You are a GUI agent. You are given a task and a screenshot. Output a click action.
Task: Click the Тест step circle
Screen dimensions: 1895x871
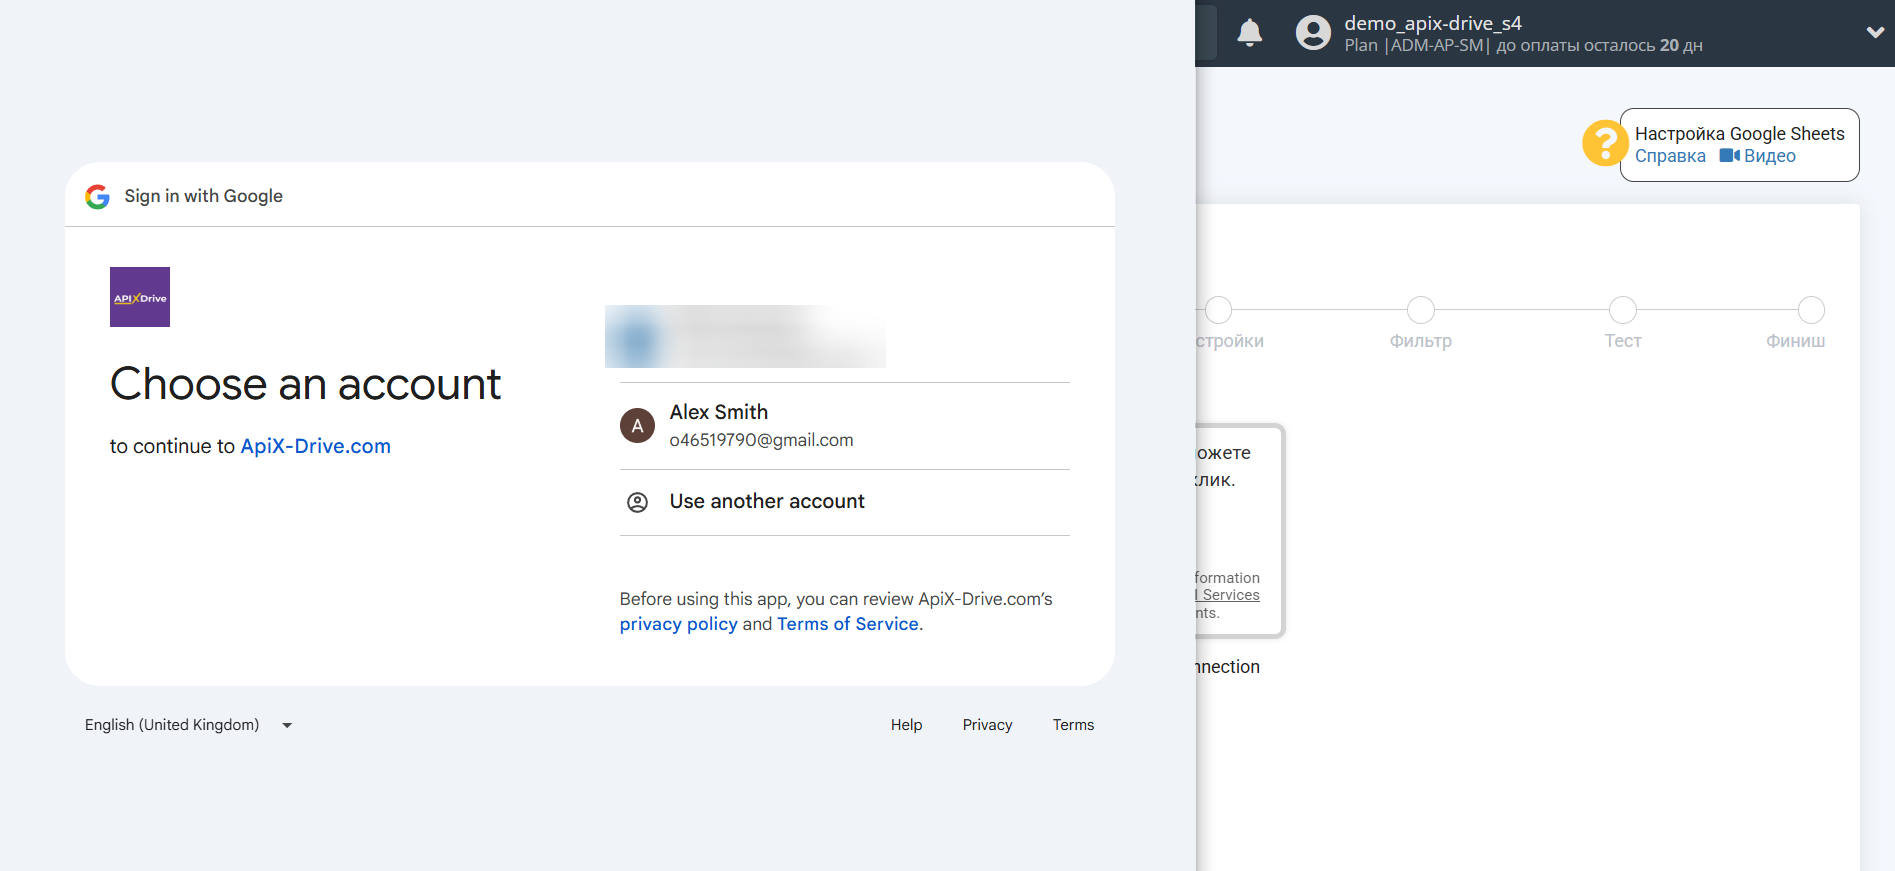[1622, 310]
